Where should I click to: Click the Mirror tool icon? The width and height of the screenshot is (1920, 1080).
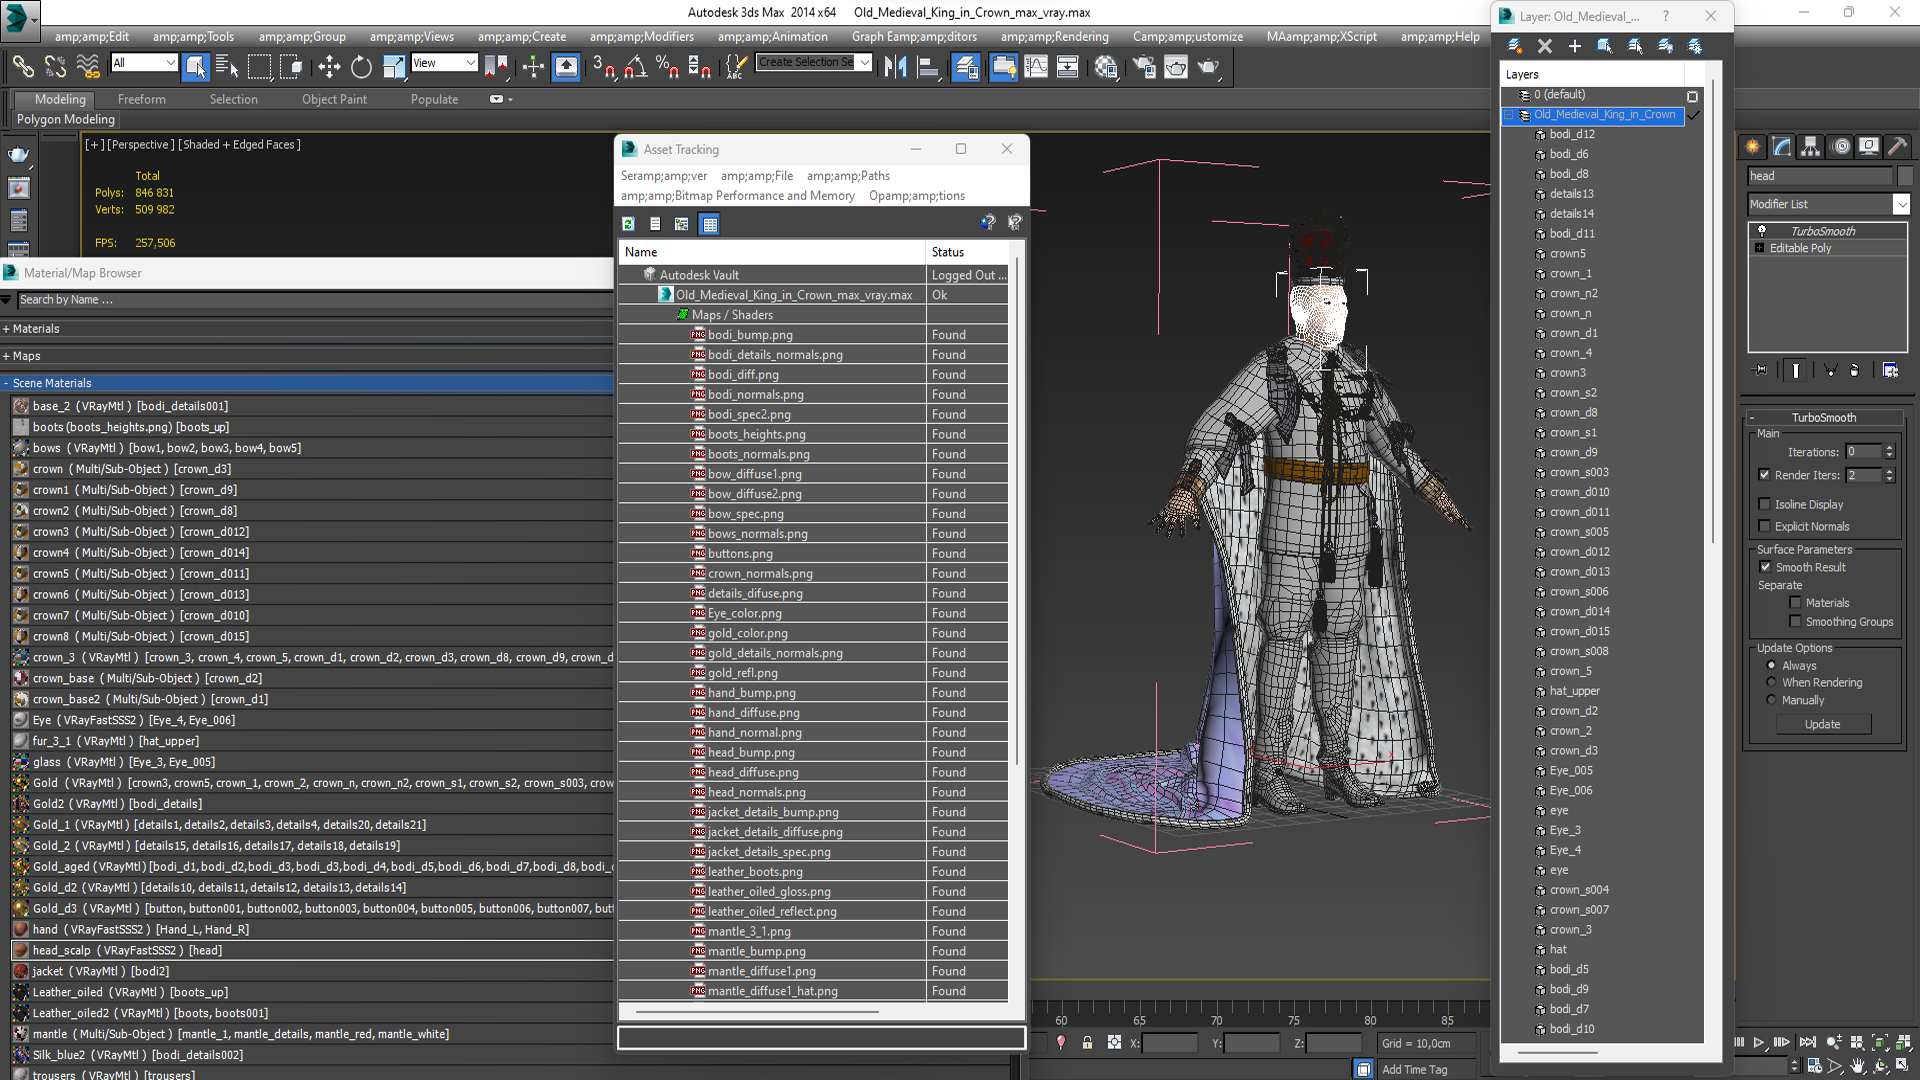tap(895, 66)
